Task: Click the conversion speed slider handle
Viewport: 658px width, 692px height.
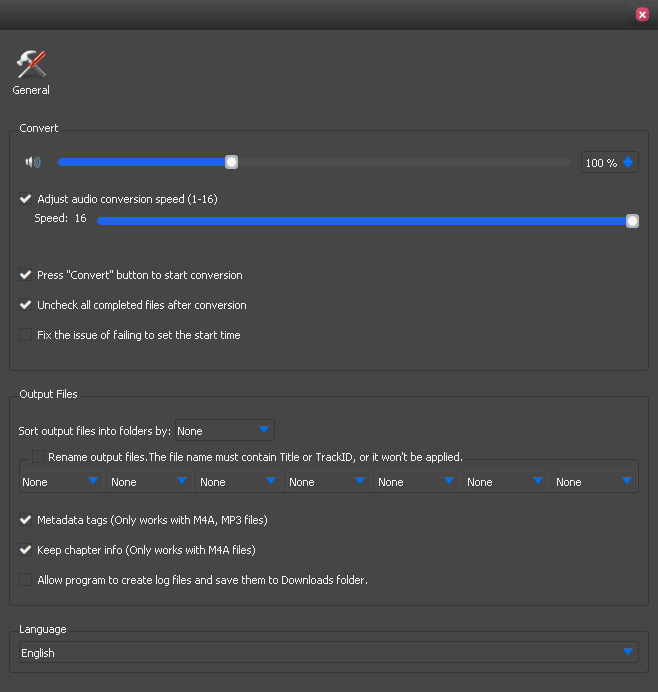Action: click(x=632, y=221)
